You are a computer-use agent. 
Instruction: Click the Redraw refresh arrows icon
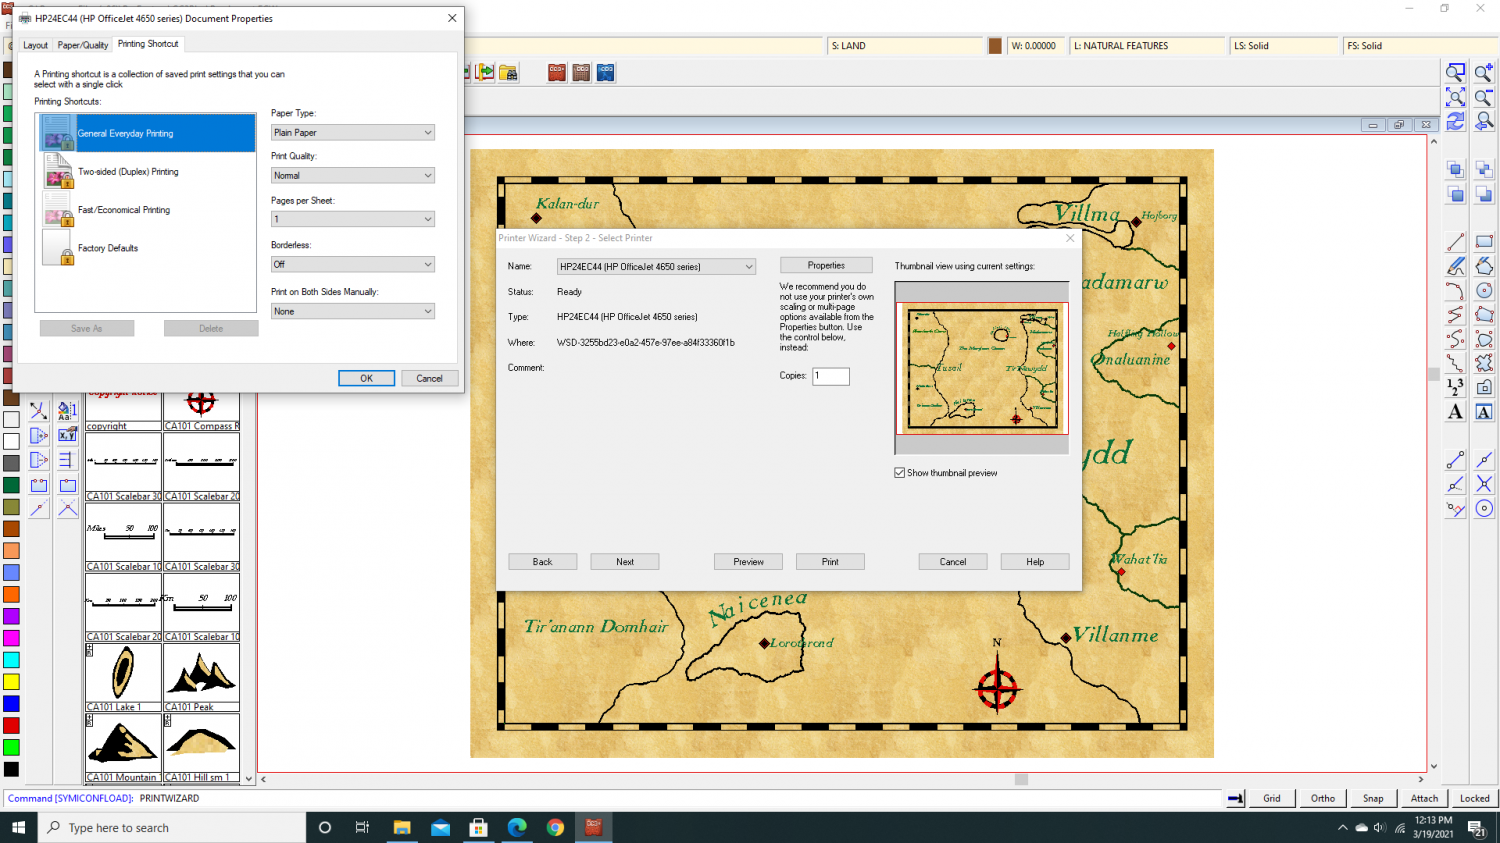(1456, 121)
